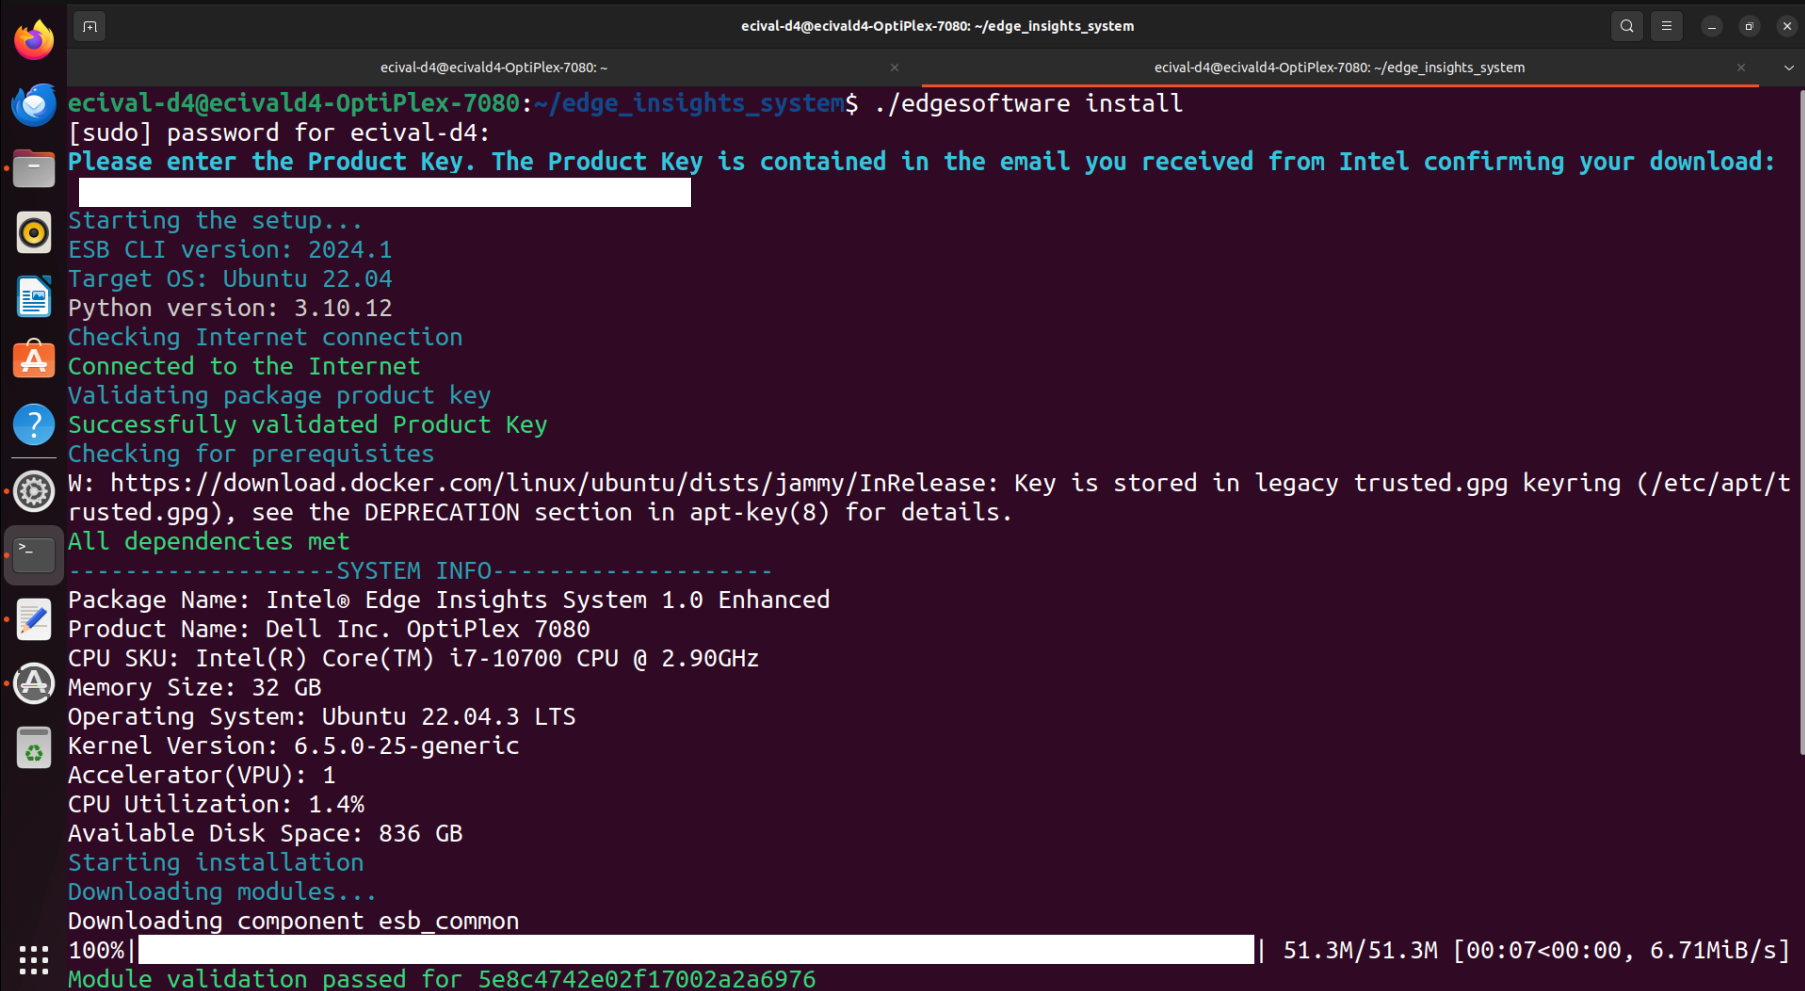Click 'Available Disk Space: 836 GB' line
Viewport: 1805px width, 991px height.
point(265,834)
